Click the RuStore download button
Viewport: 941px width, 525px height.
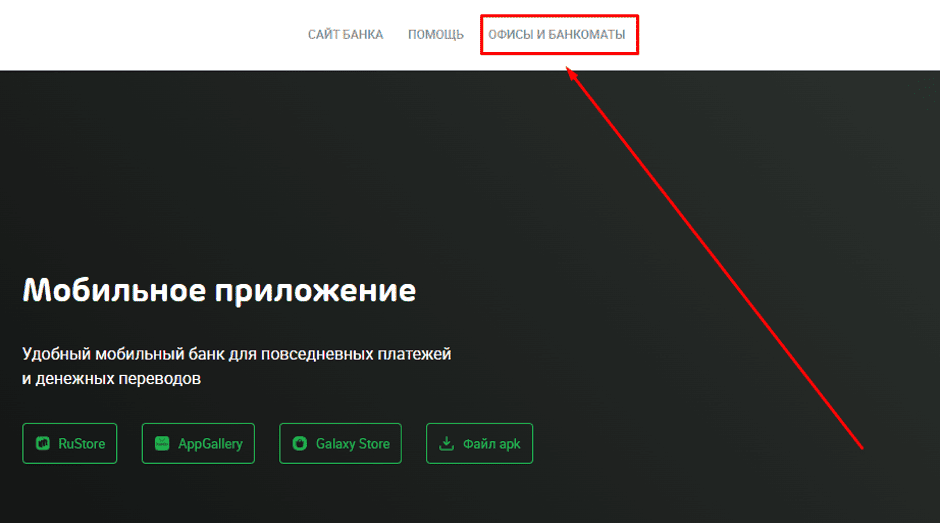point(70,443)
